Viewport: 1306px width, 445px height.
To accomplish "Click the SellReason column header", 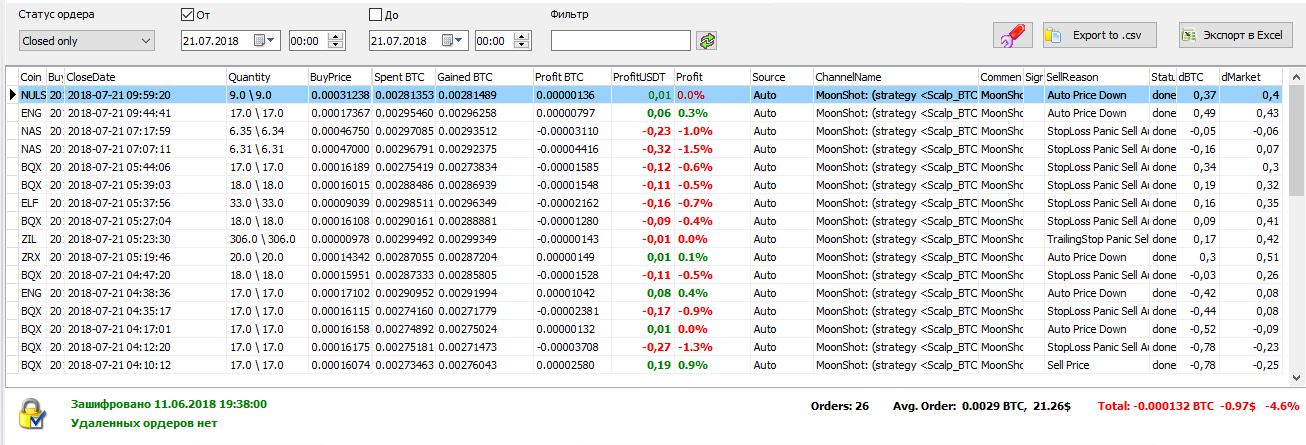I will 1096,77.
